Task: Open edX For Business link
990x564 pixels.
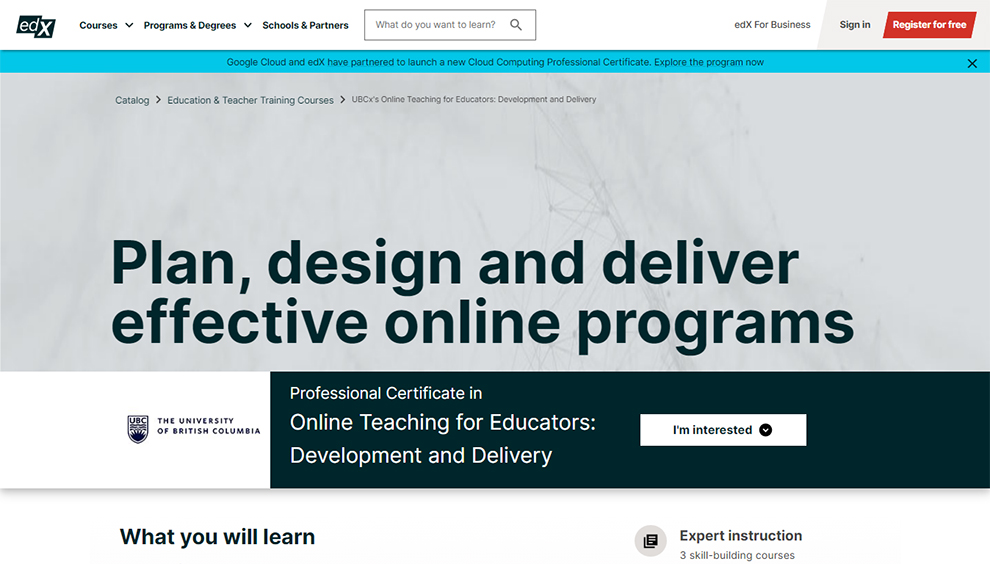Action: pyautogui.click(x=772, y=25)
